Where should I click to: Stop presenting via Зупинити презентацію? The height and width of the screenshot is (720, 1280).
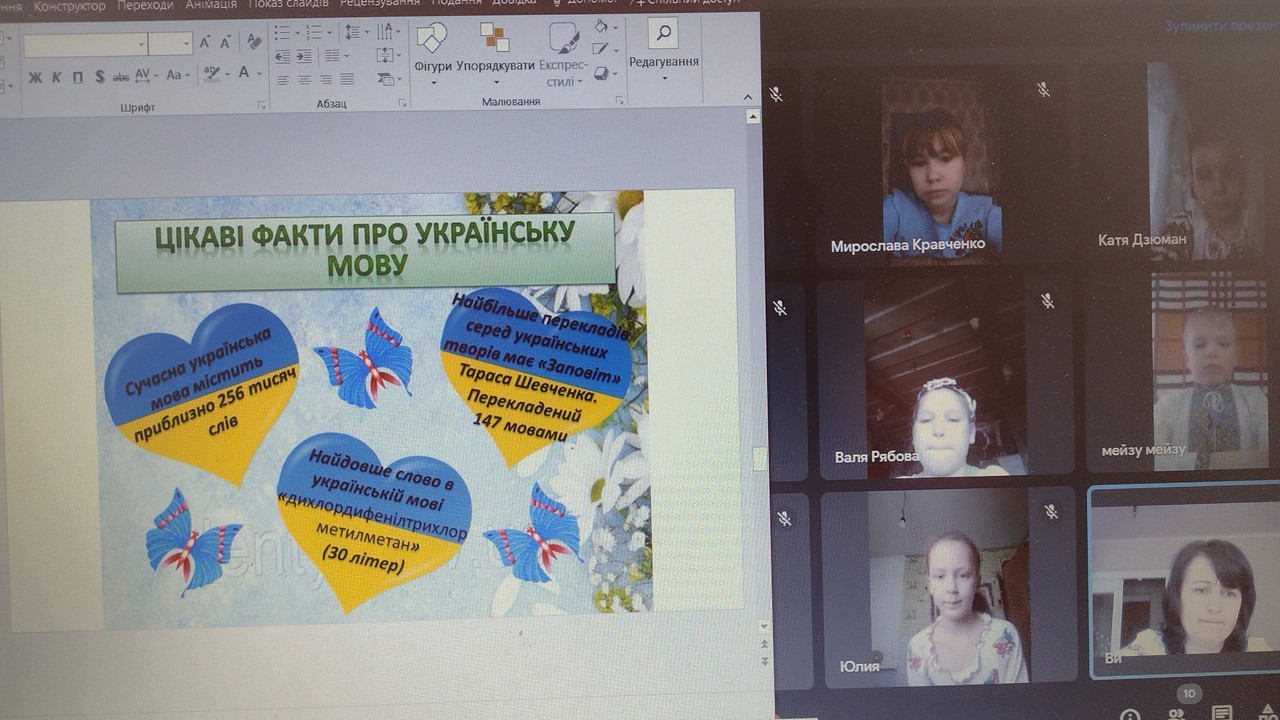tap(1222, 26)
